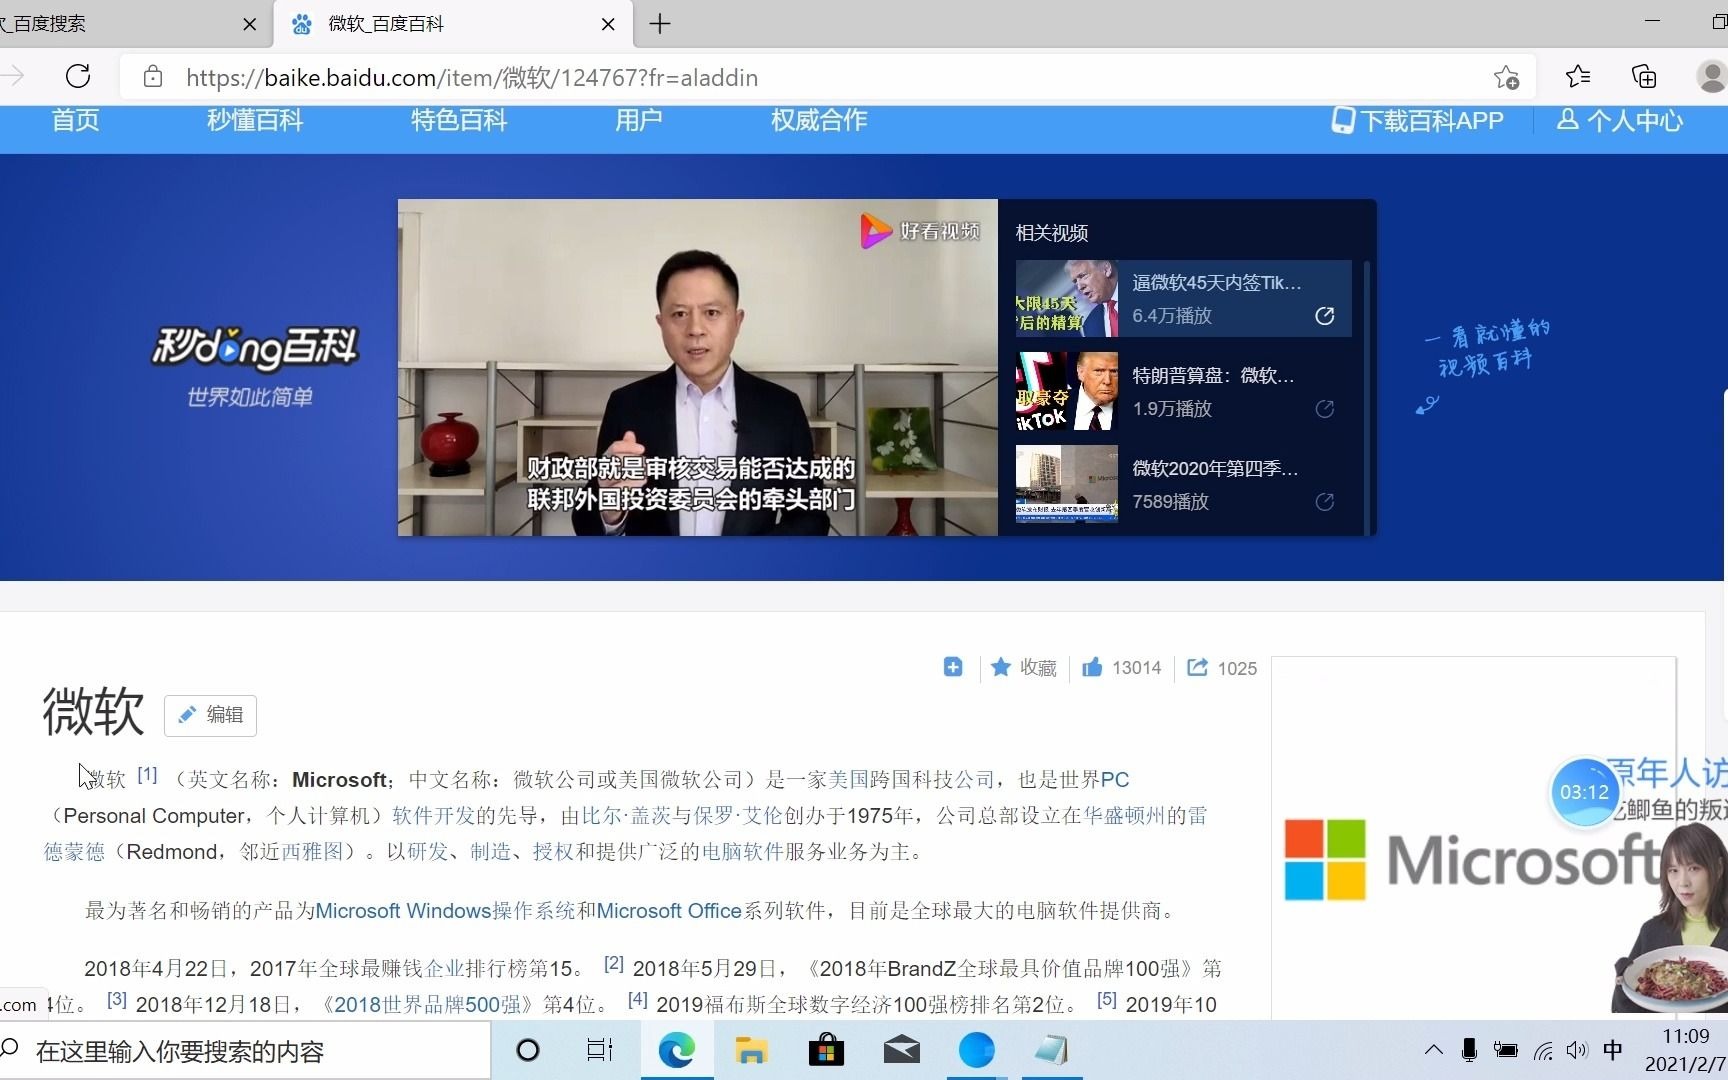Add page to favorites star icon

click(1506, 77)
